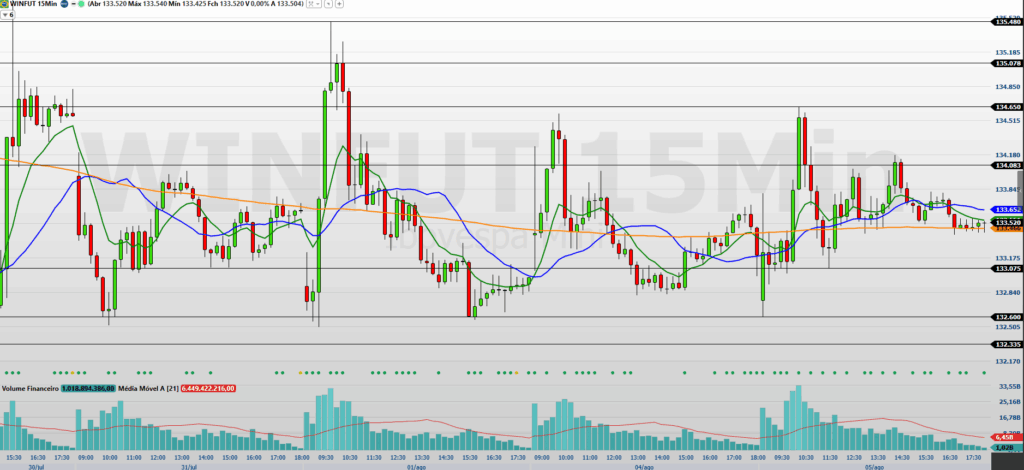Click the blue round badge after 15Min
The width and height of the screenshot is (1024, 470).
64,4
